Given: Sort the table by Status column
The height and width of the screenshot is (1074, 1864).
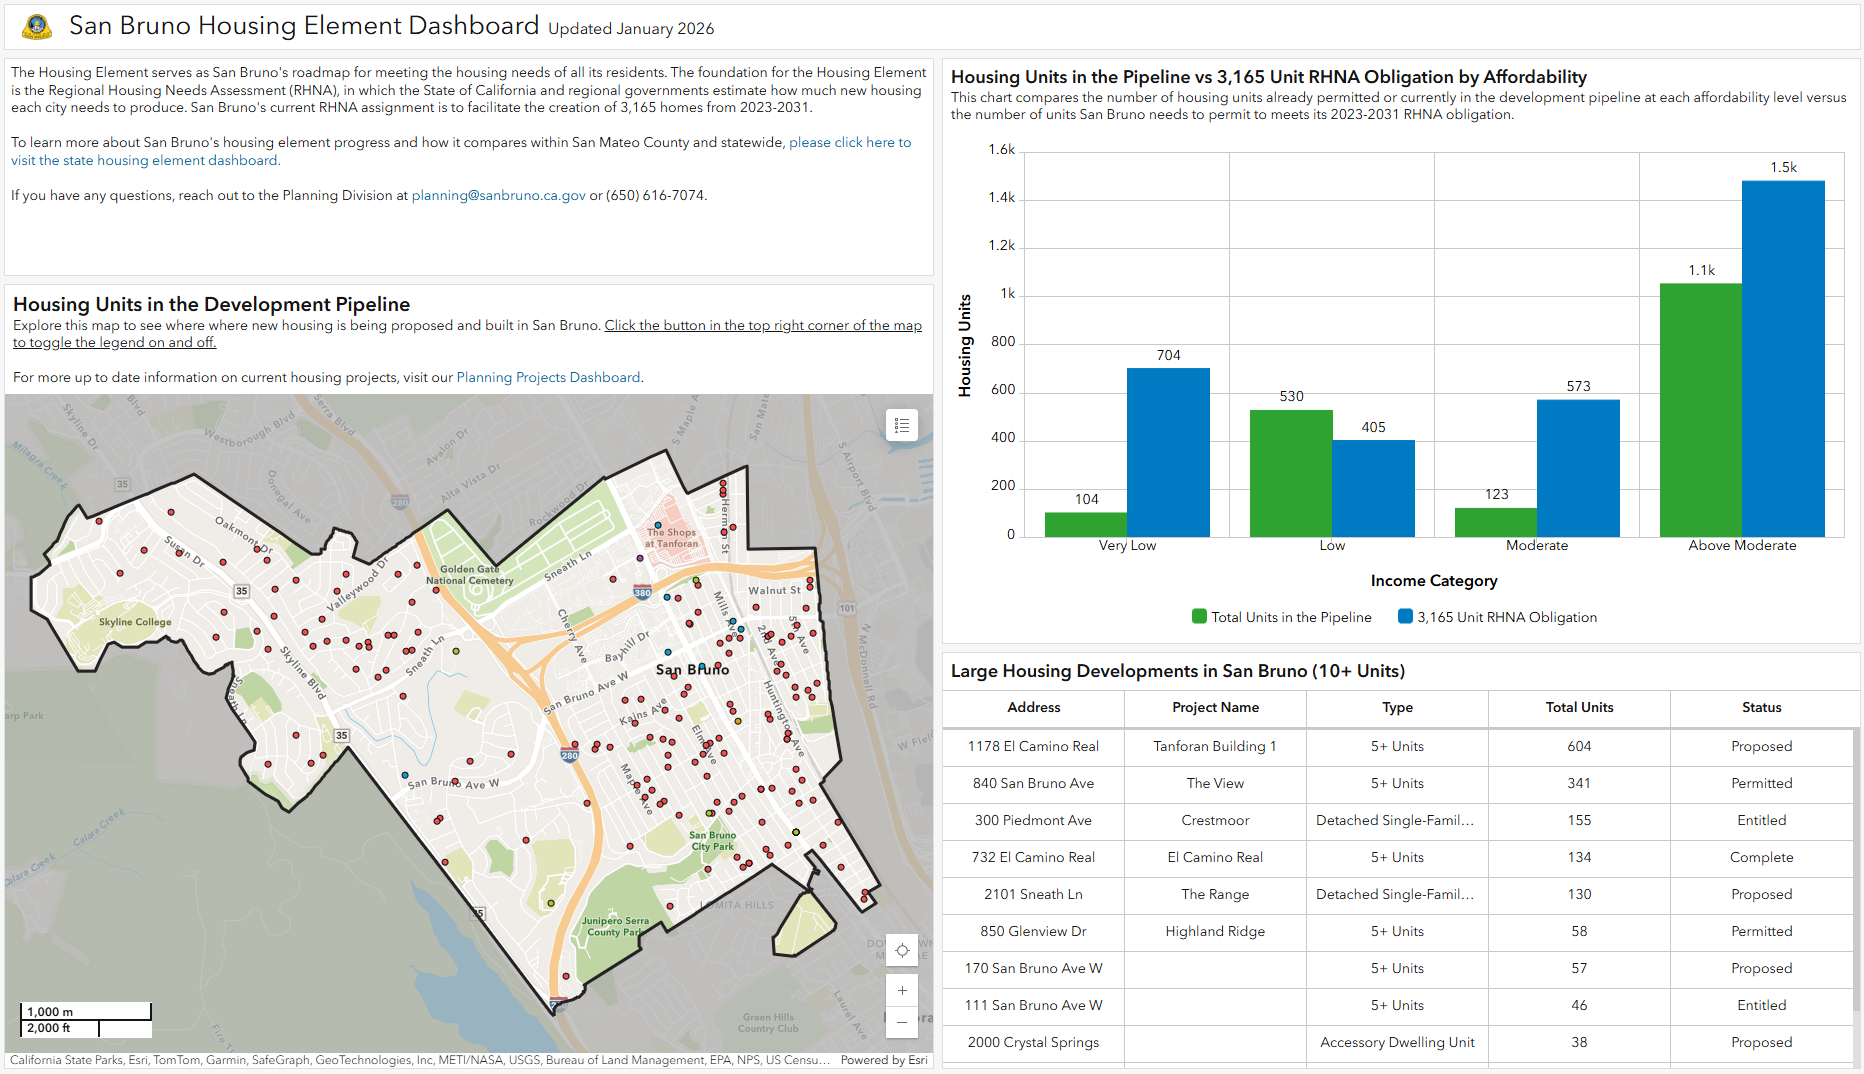Looking at the screenshot, I should click(x=1762, y=708).
